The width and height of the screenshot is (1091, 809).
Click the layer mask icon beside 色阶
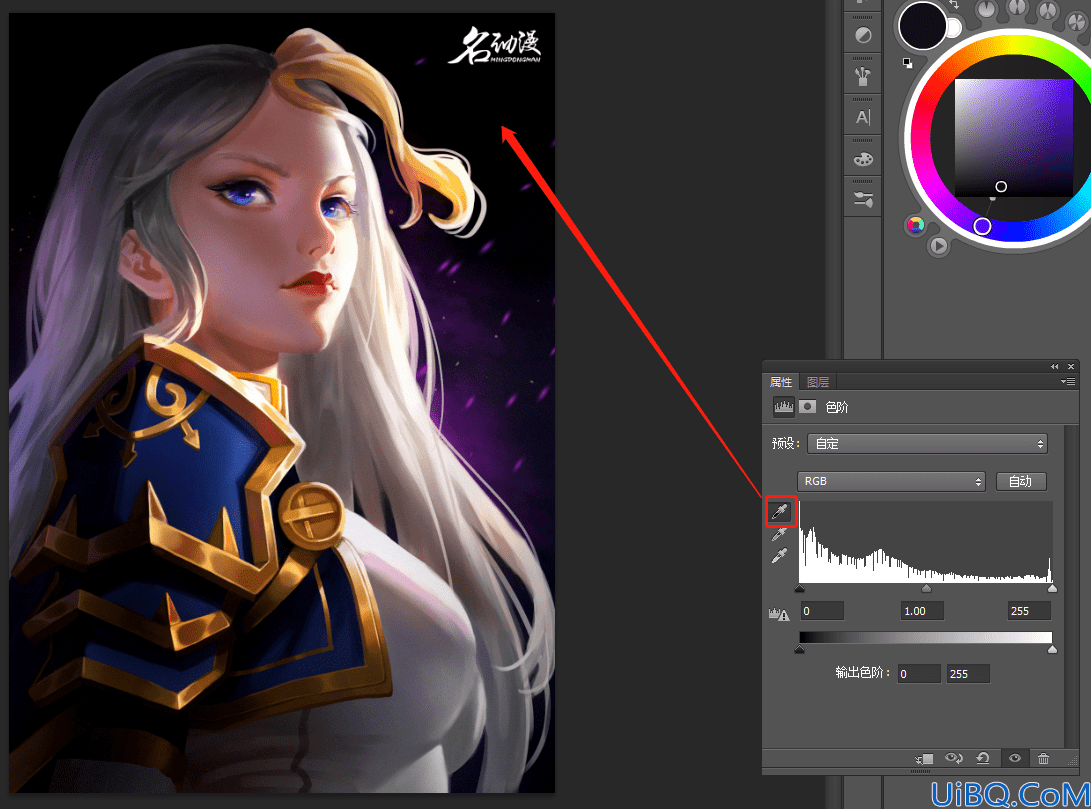[807, 407]
